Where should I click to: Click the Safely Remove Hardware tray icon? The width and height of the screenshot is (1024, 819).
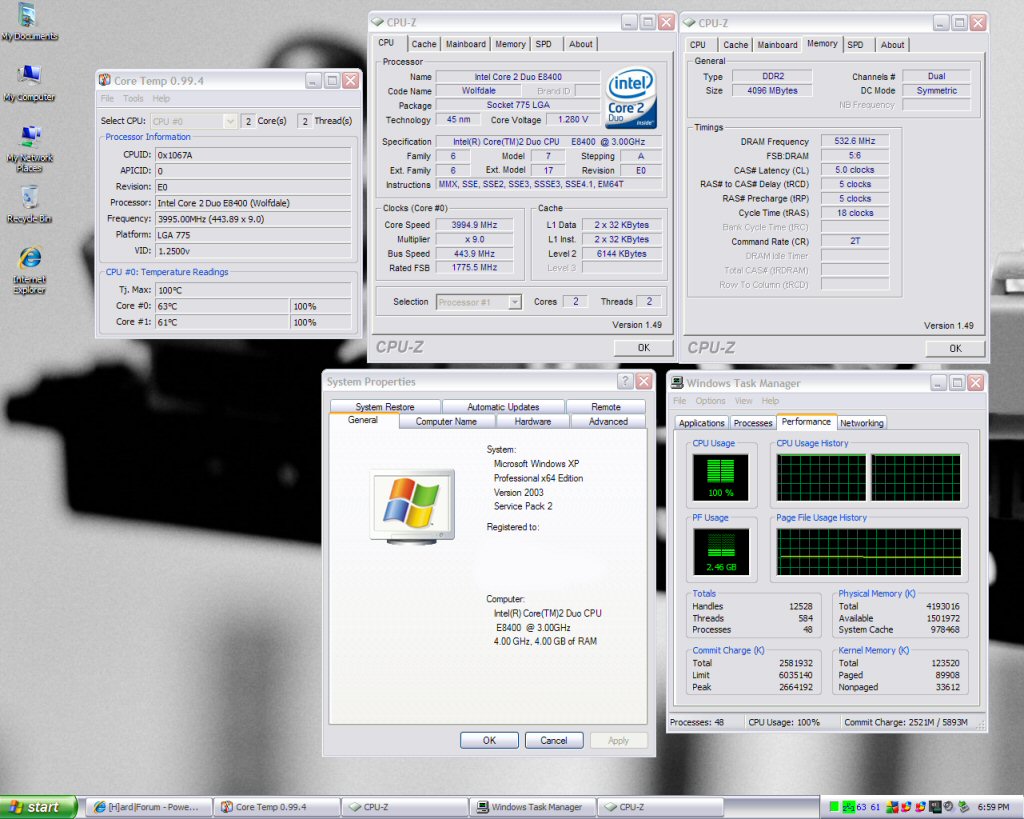coord(963,807)
